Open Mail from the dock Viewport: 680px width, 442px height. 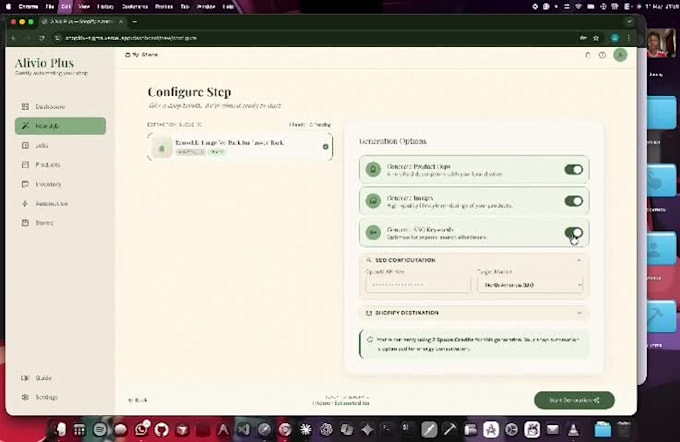[x=552, y=429]
